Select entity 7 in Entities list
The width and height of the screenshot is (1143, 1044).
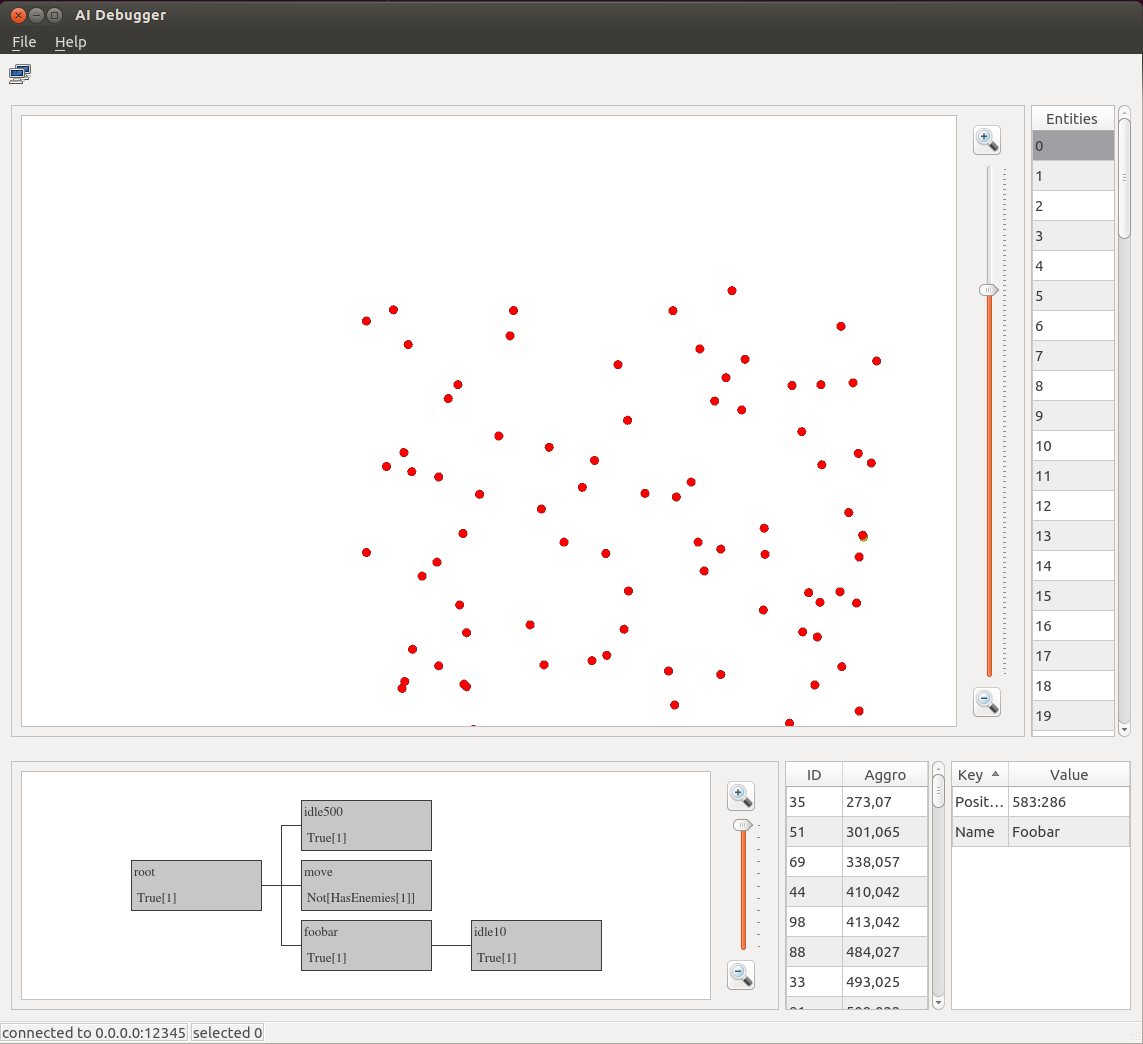1072,356
